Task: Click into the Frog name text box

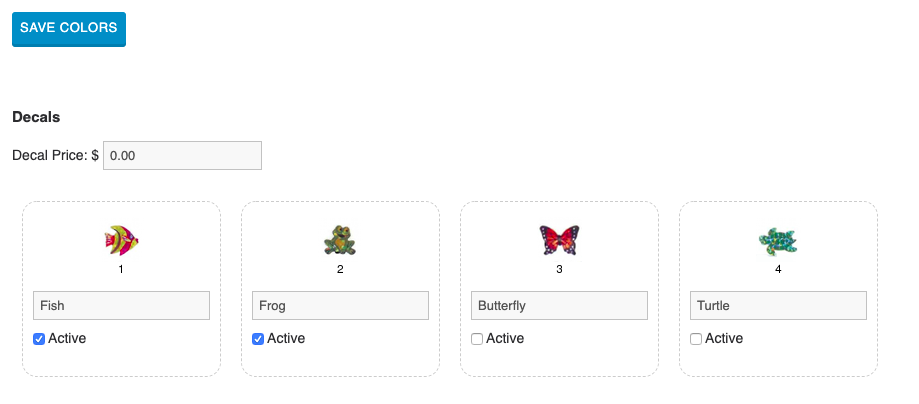Action: [x=340, y=305]
